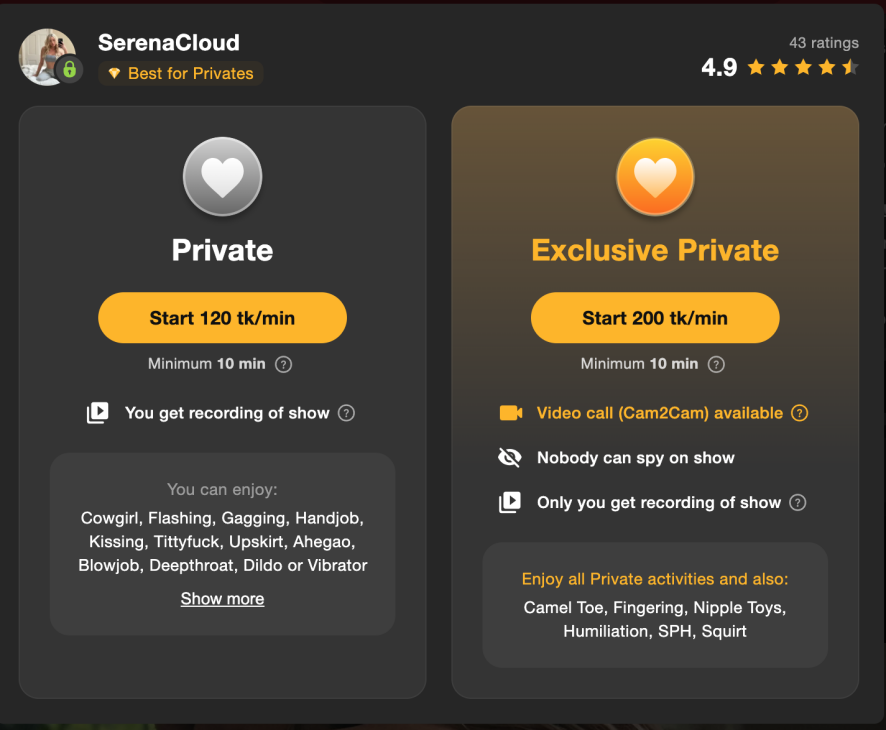Click the 4.9 star rating display
886x730 pixels.
(780, 68)
